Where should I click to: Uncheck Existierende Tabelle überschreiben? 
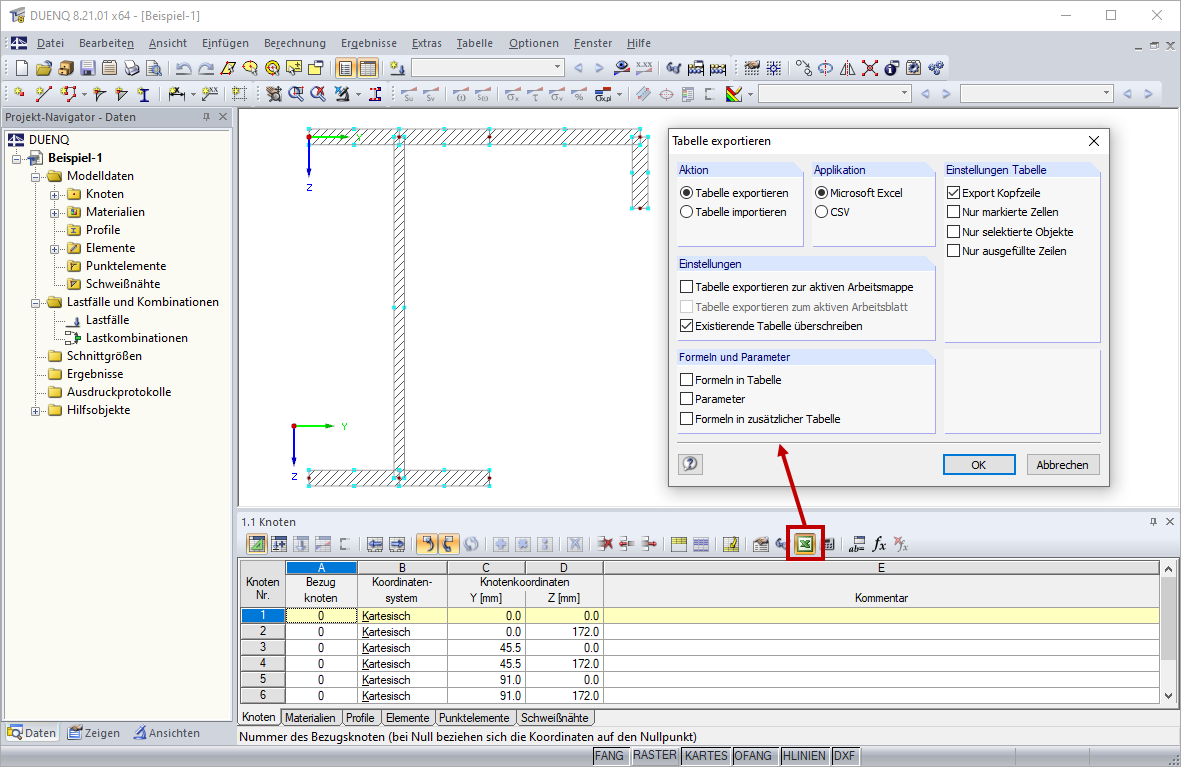tap(687, 324)
